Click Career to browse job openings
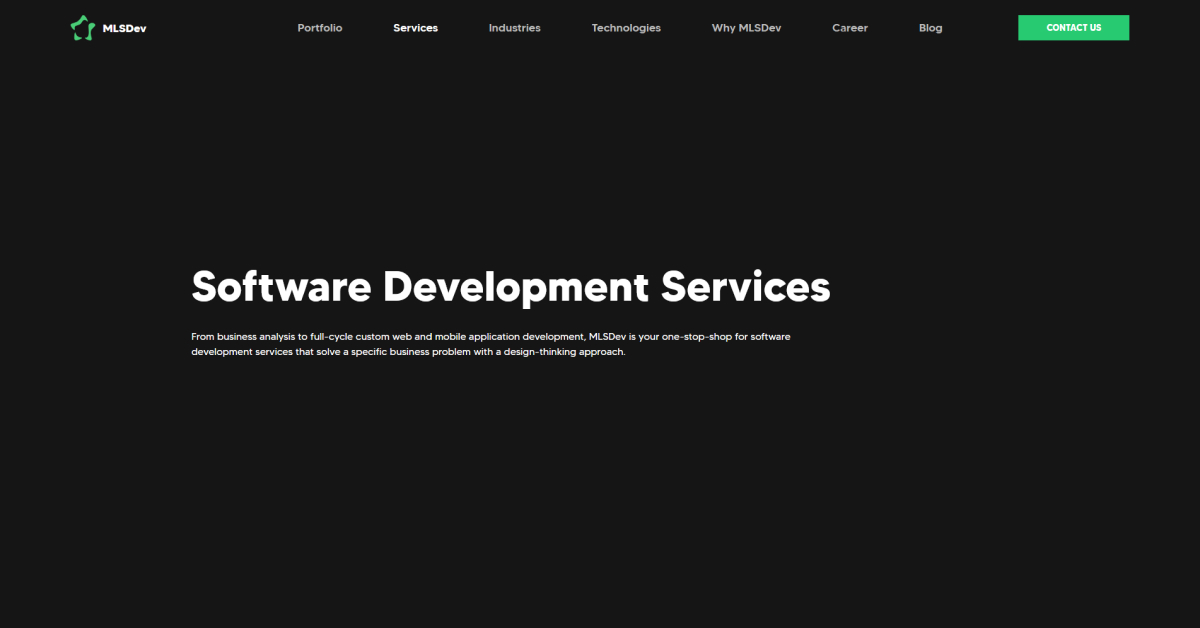 (849, 28)
